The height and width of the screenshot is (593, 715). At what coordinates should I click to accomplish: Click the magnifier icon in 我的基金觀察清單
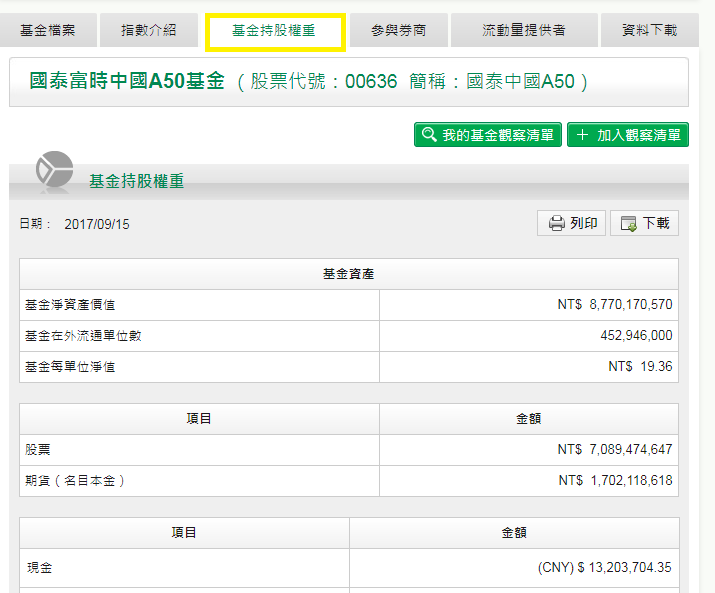[429, 135]
